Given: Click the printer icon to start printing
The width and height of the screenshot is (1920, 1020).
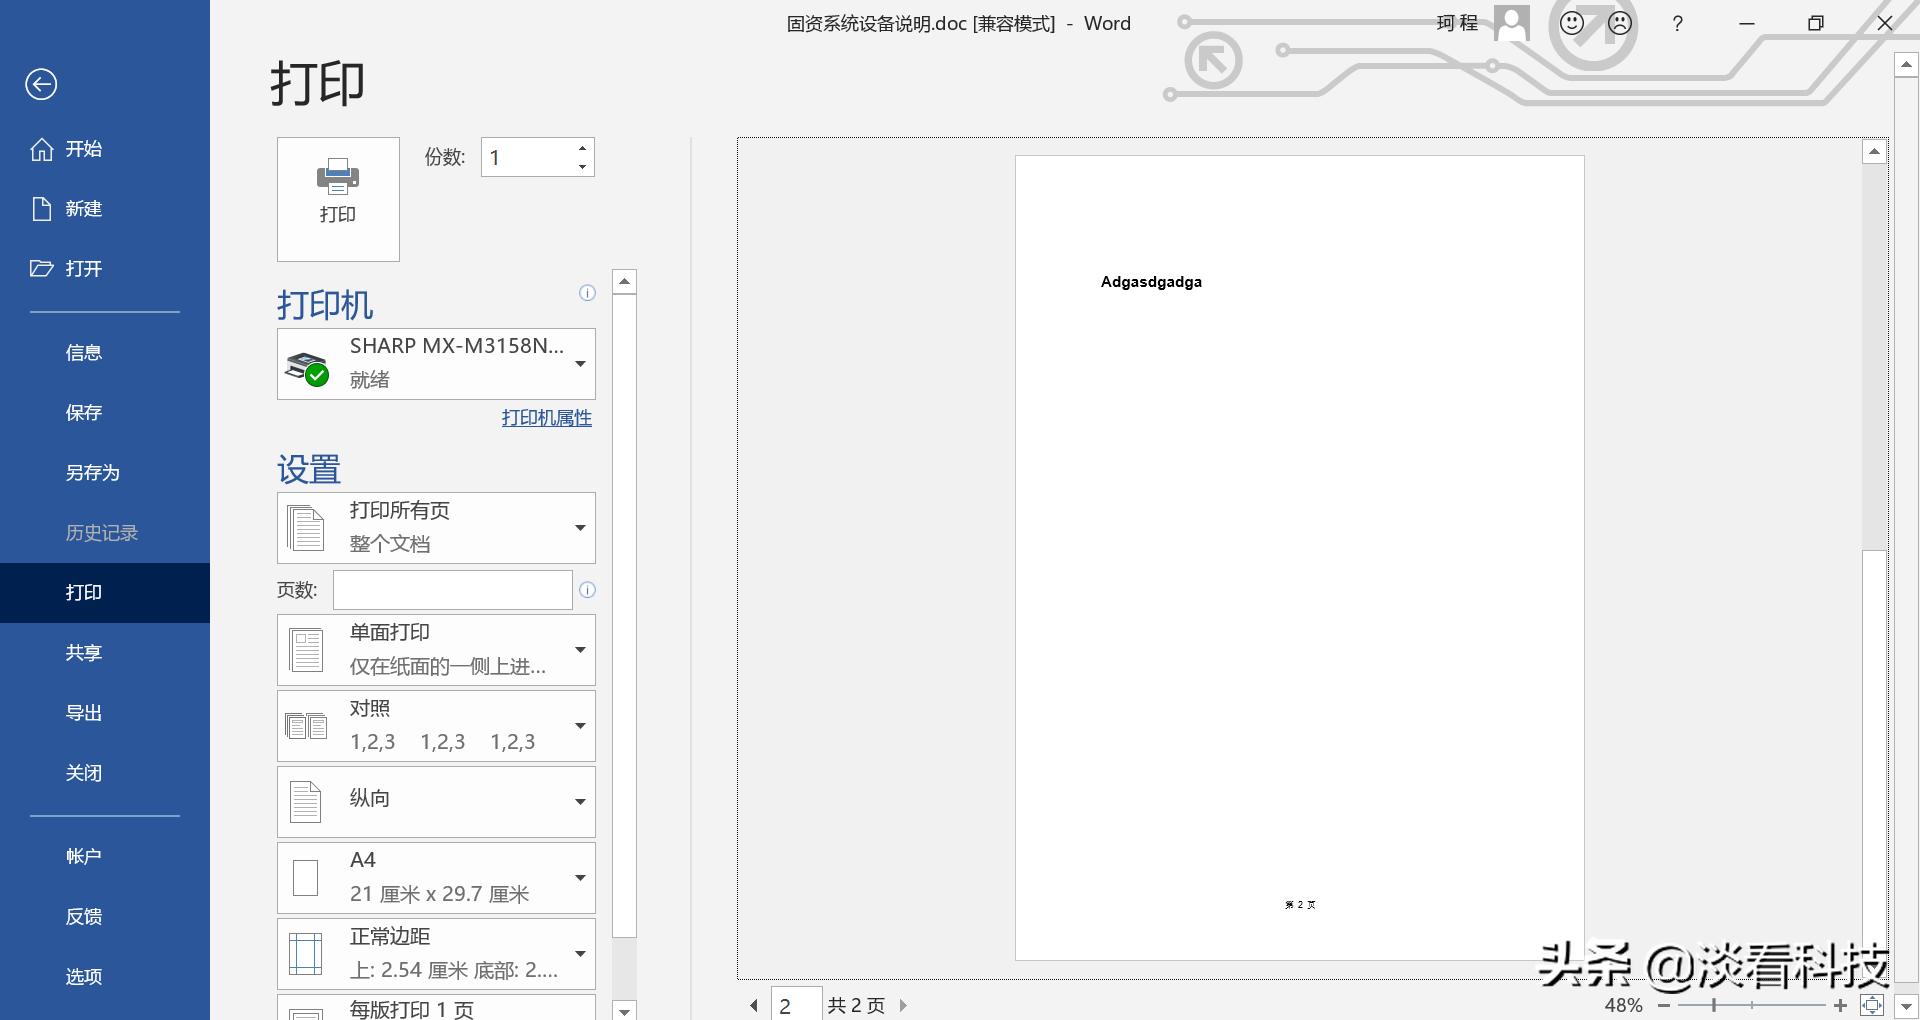Looking at the screenshot, I should point(337,197).
